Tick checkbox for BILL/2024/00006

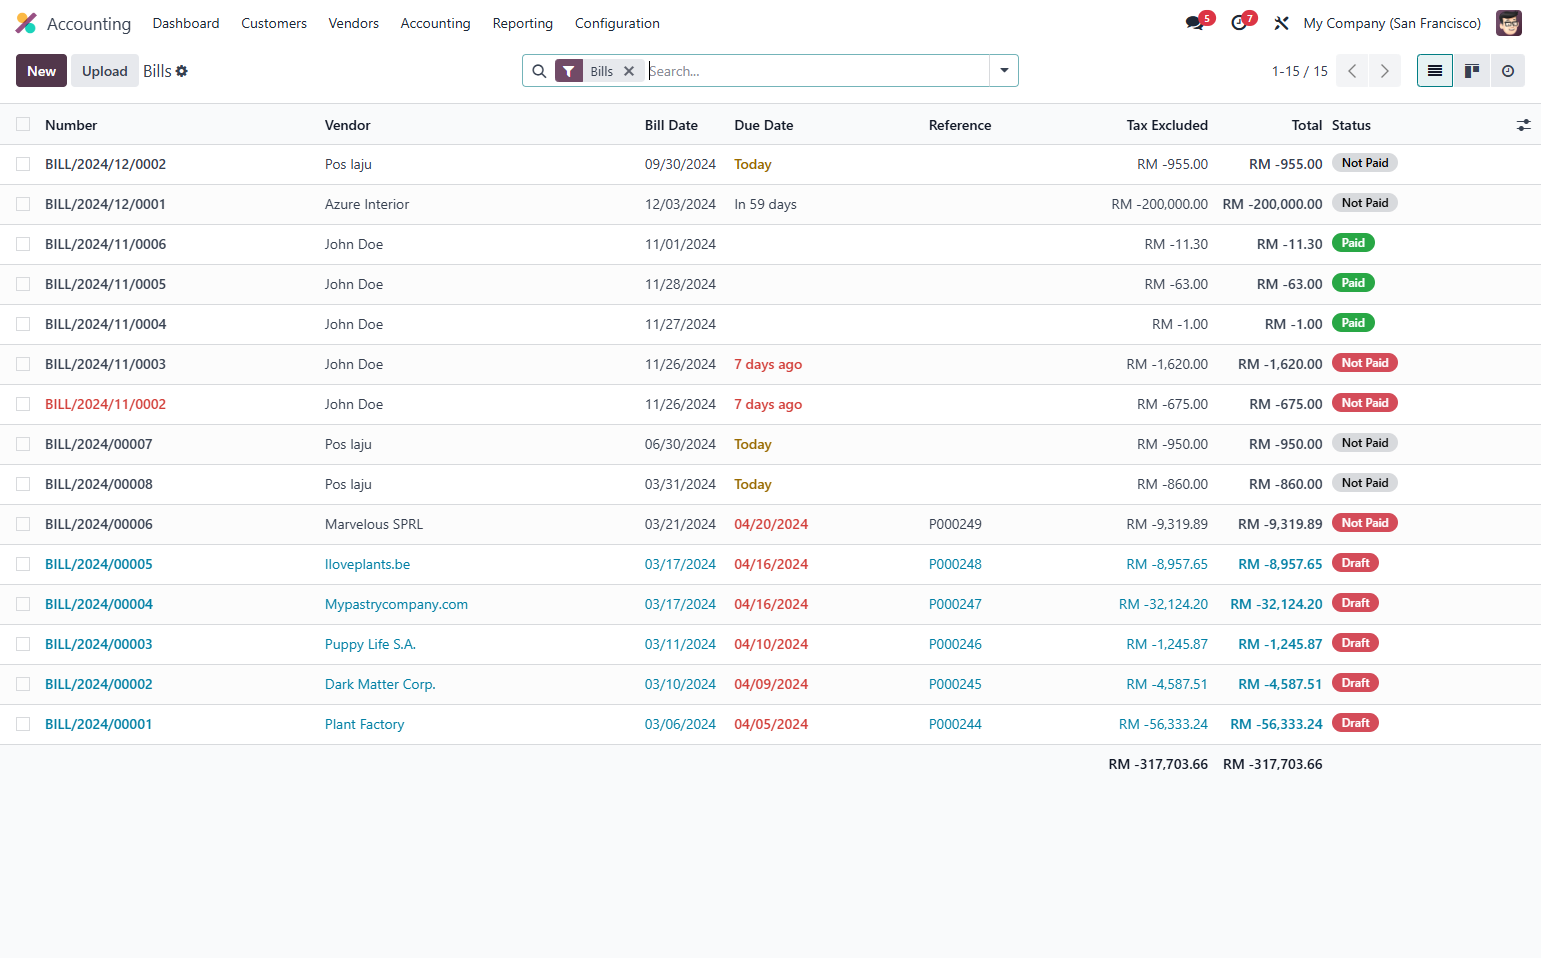(23, 524)
